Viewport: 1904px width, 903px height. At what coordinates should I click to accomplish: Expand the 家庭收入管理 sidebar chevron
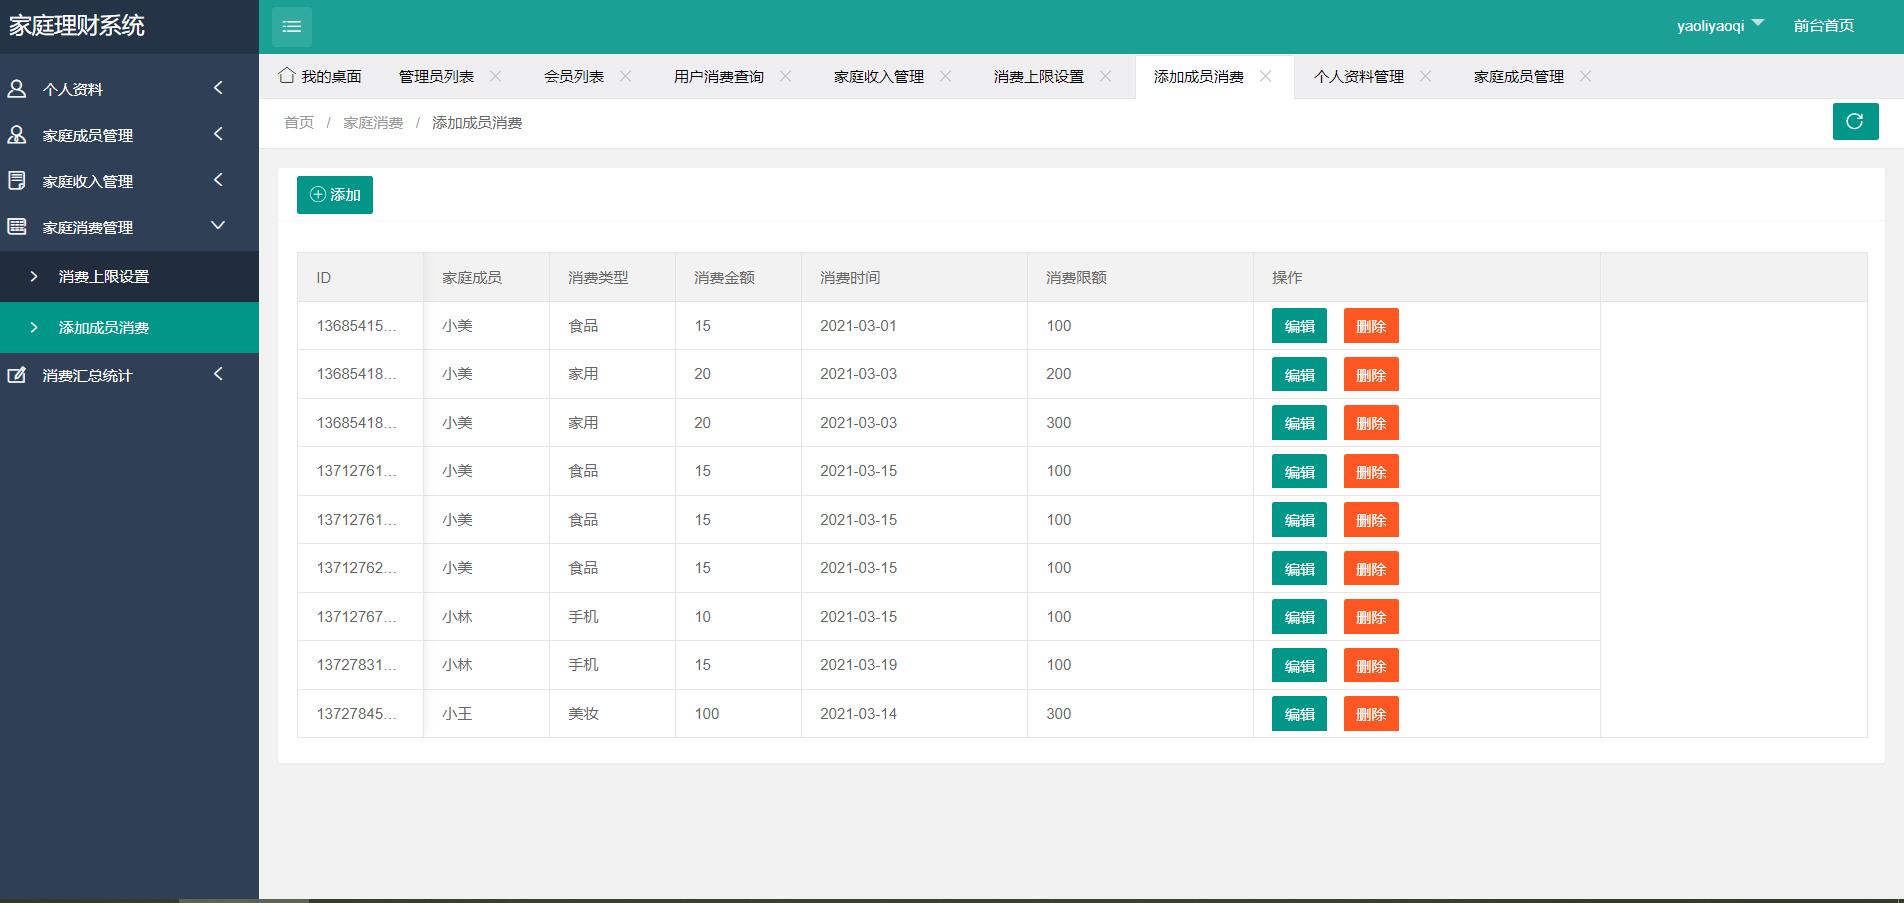[218, 180]
